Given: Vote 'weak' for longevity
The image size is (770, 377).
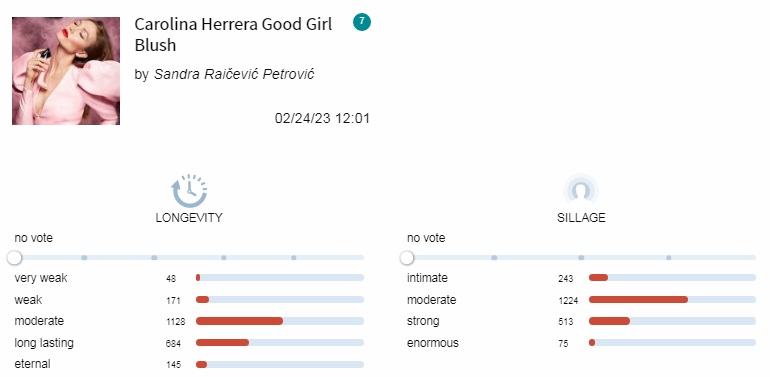Looking at the screenshot, I should click(189, 299).
